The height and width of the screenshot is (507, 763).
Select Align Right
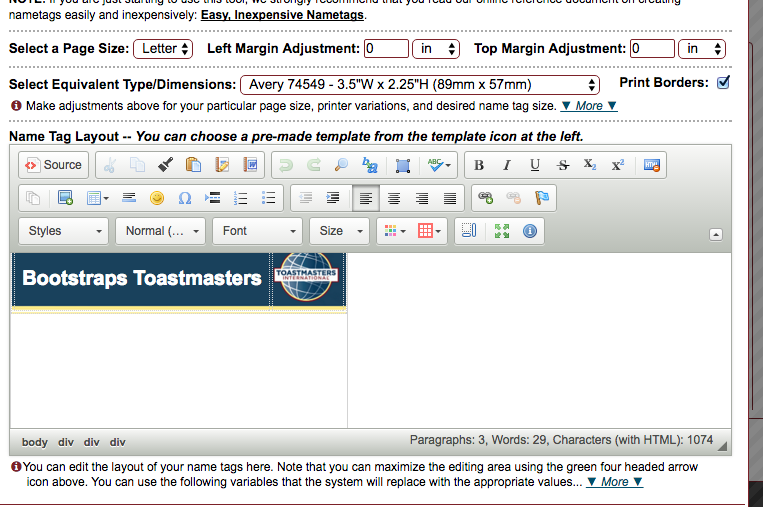click(x=422, y=198)
